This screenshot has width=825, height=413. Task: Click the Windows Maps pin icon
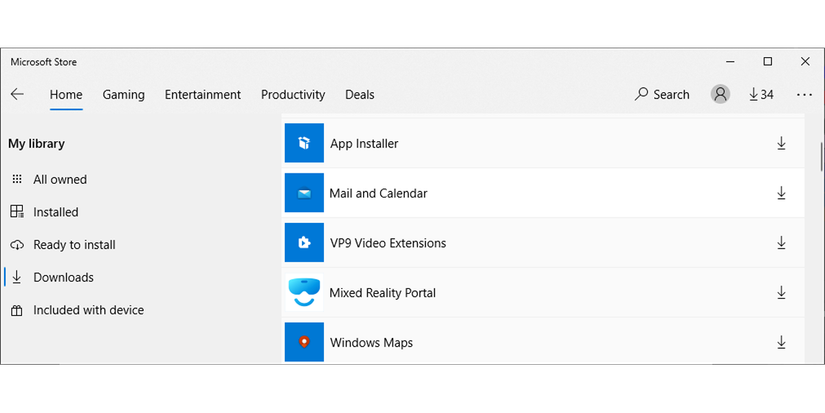[x=304, y=342]
